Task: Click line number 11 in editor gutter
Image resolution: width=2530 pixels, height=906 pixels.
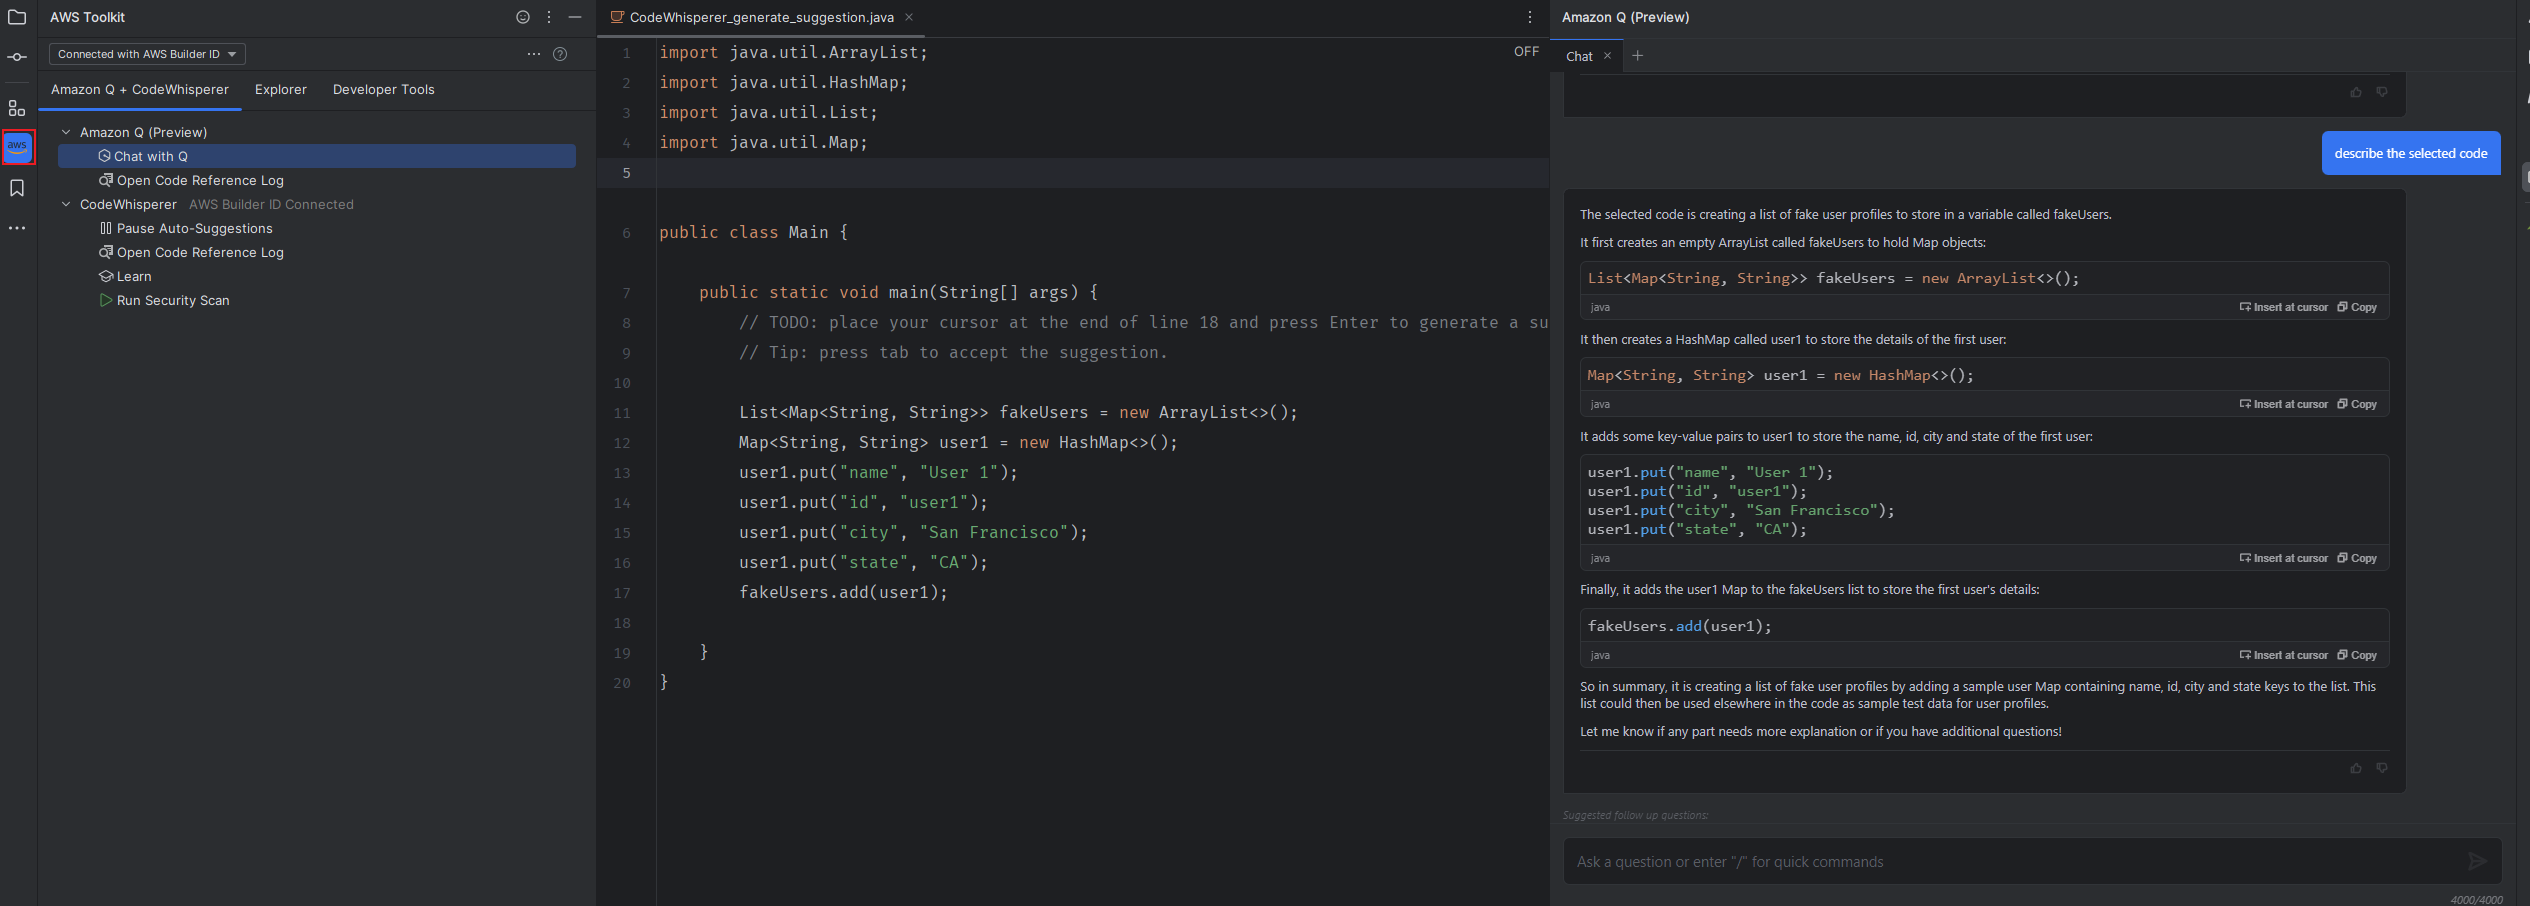Action: [x=622, y=413]
